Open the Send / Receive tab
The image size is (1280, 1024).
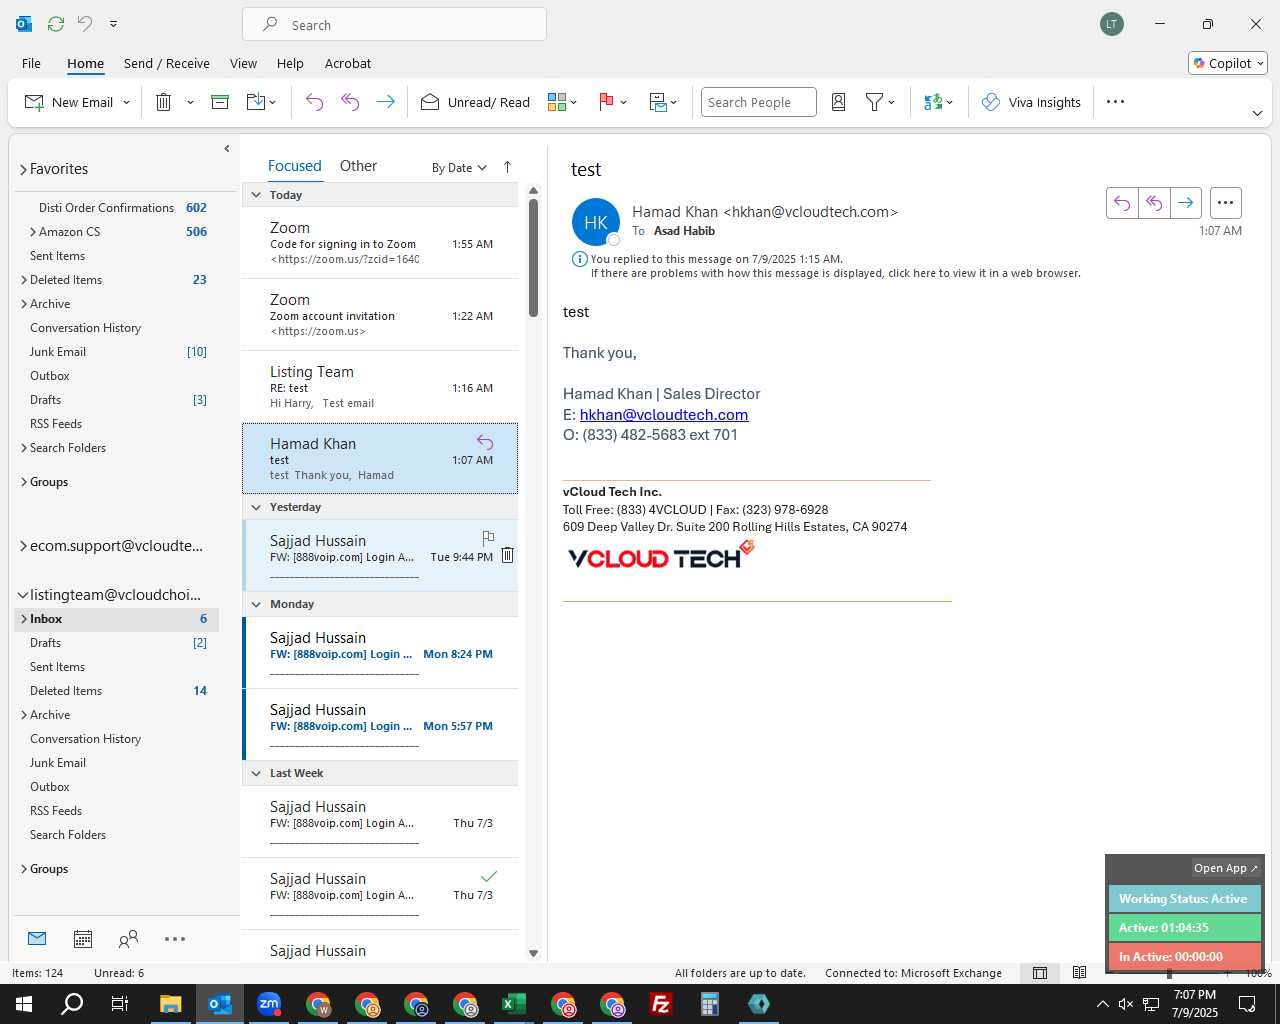(x=167, y=63)
